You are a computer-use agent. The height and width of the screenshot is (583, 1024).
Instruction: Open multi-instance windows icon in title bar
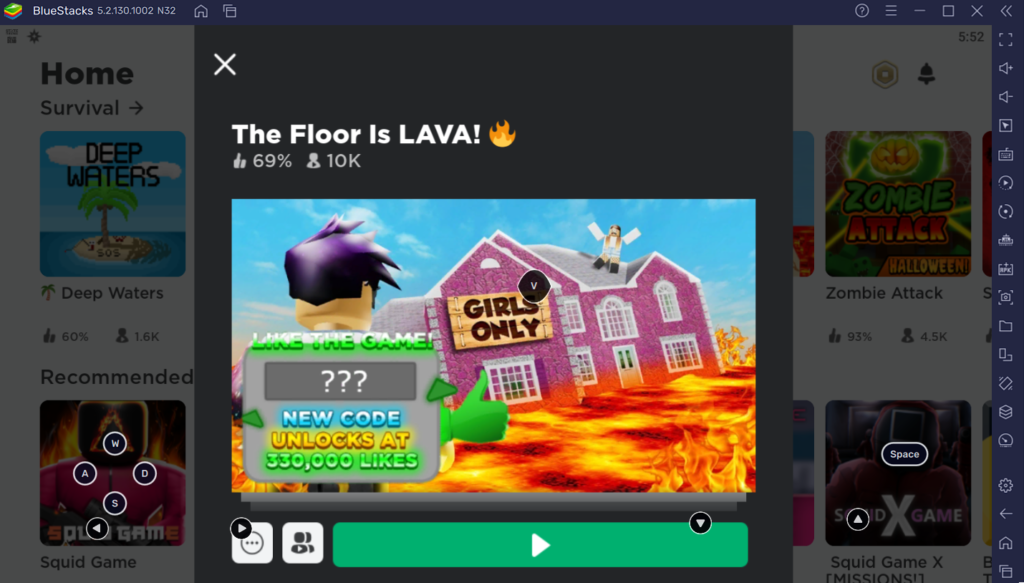pyautogui.click(x=229, y=11)
